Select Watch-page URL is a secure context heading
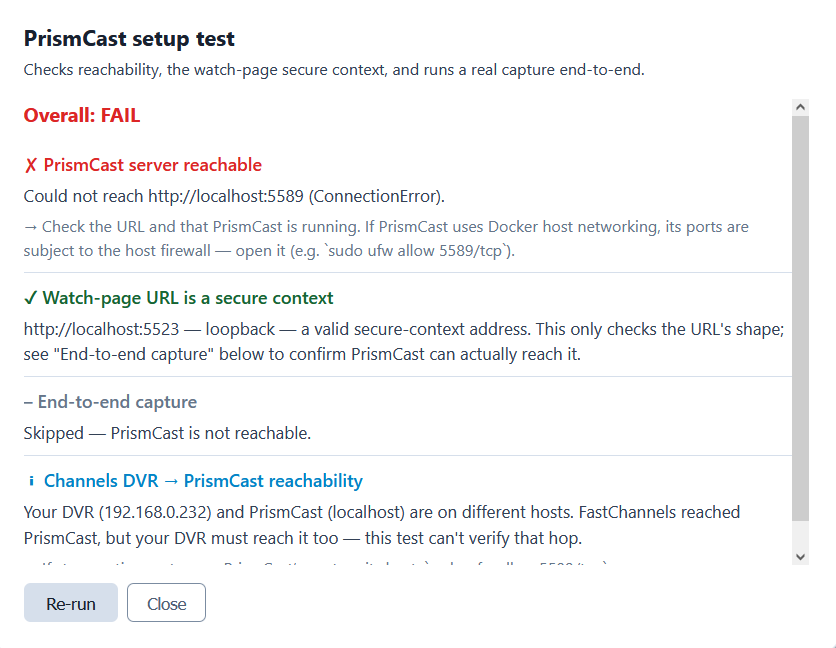 (188, 298)
